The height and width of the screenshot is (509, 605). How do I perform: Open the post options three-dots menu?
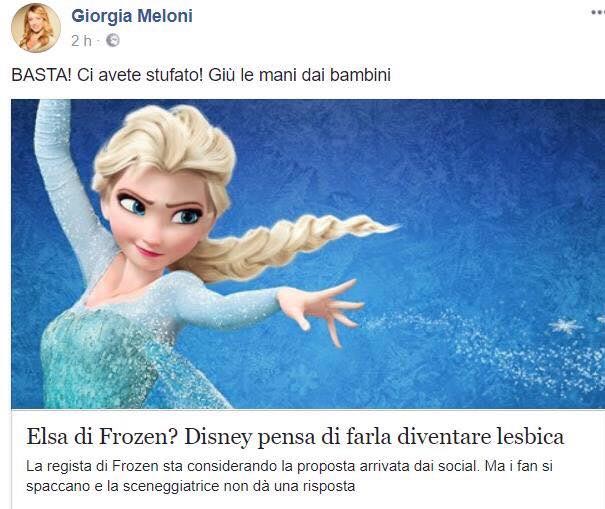(x=598, y=13)
